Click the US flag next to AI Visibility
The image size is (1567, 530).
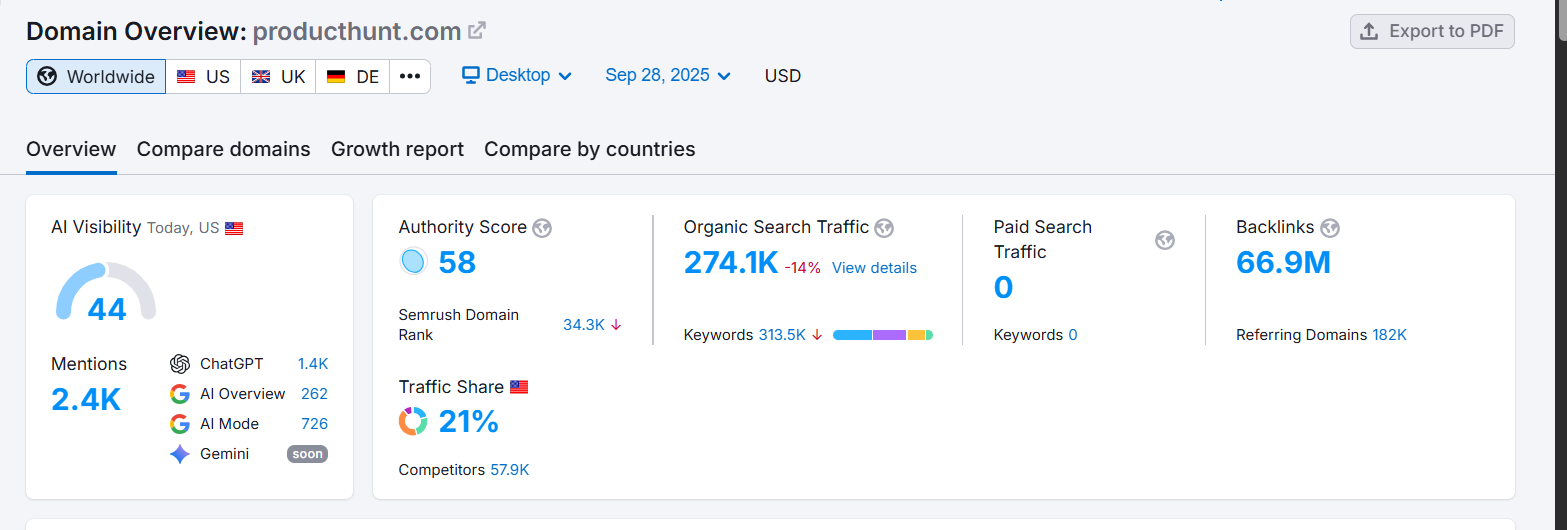(x=234, y=228)
